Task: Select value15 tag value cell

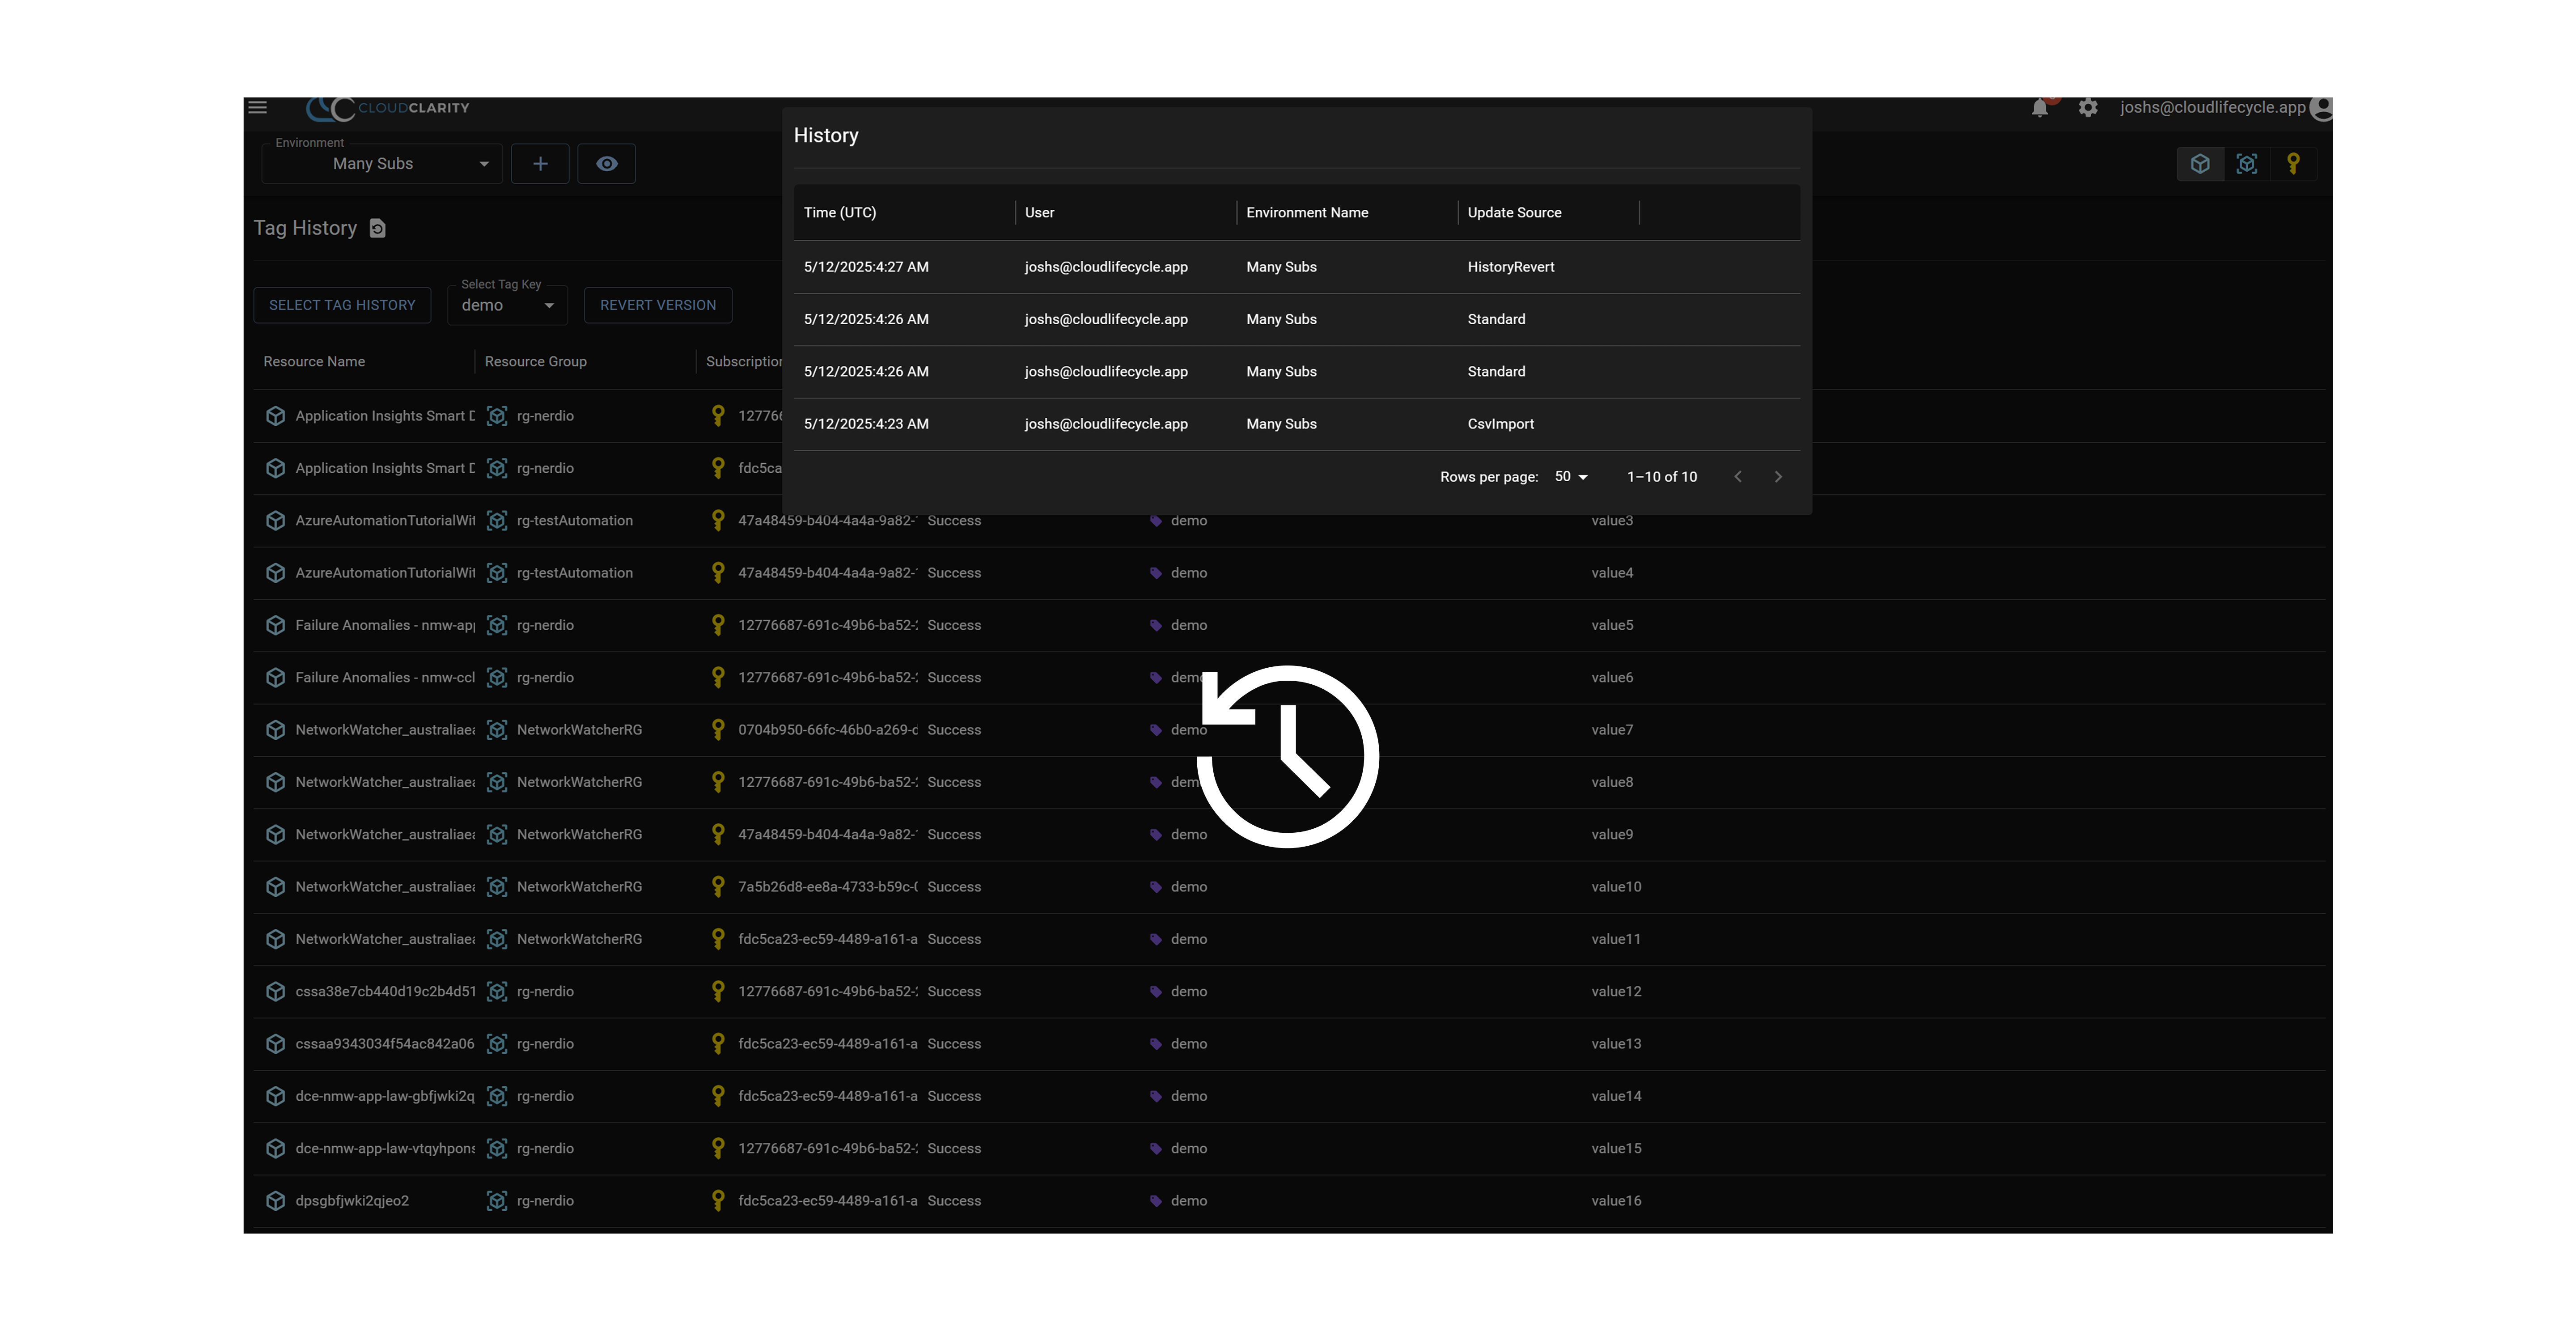Action: point(1616,1149)
